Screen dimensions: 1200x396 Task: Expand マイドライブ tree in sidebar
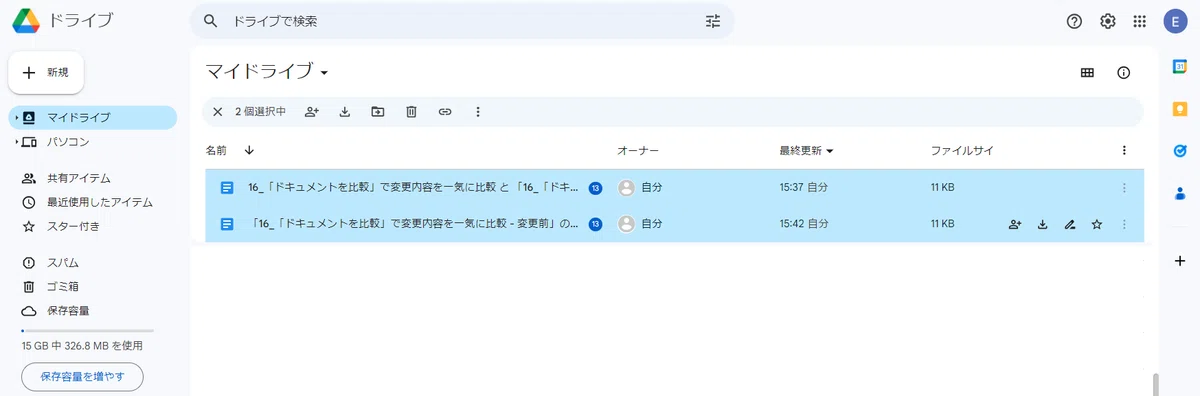coord(16,118)
